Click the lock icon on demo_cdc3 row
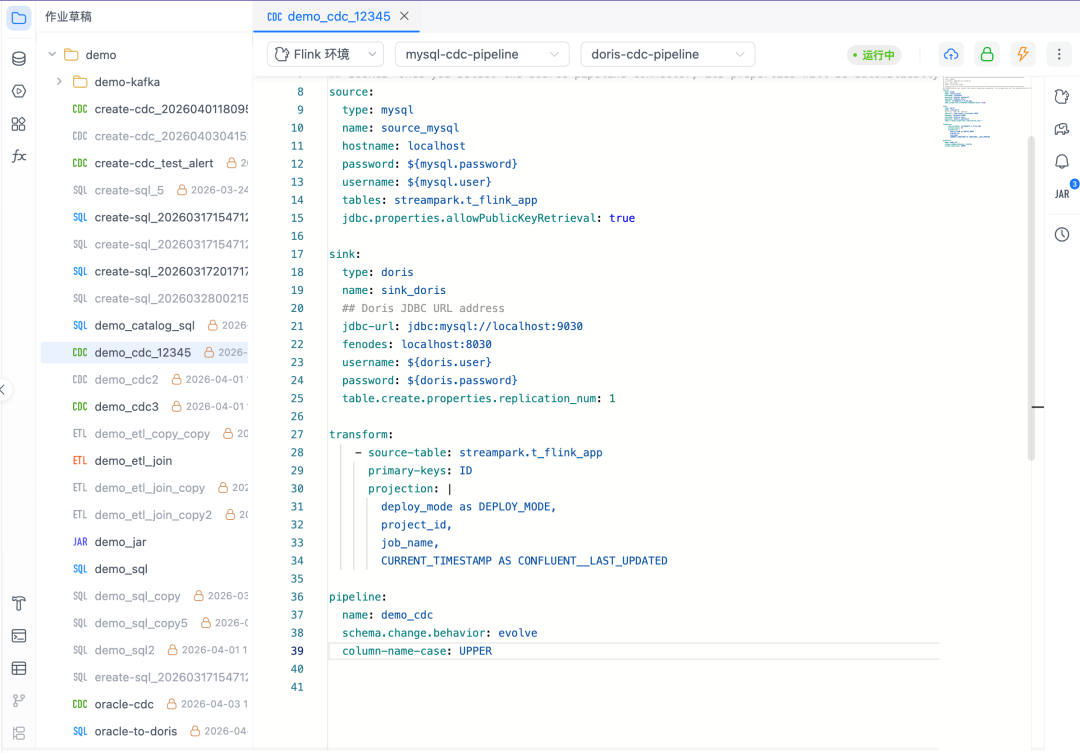1080x753 pixels. coord(176,406)
